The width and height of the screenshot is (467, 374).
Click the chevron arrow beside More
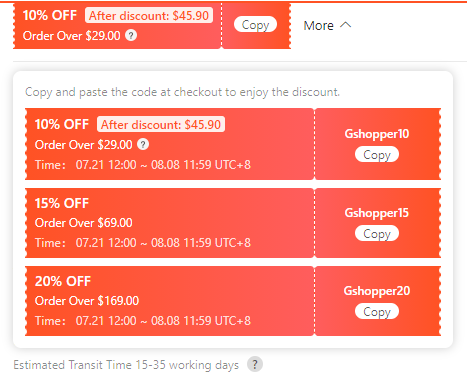[346, 25]
